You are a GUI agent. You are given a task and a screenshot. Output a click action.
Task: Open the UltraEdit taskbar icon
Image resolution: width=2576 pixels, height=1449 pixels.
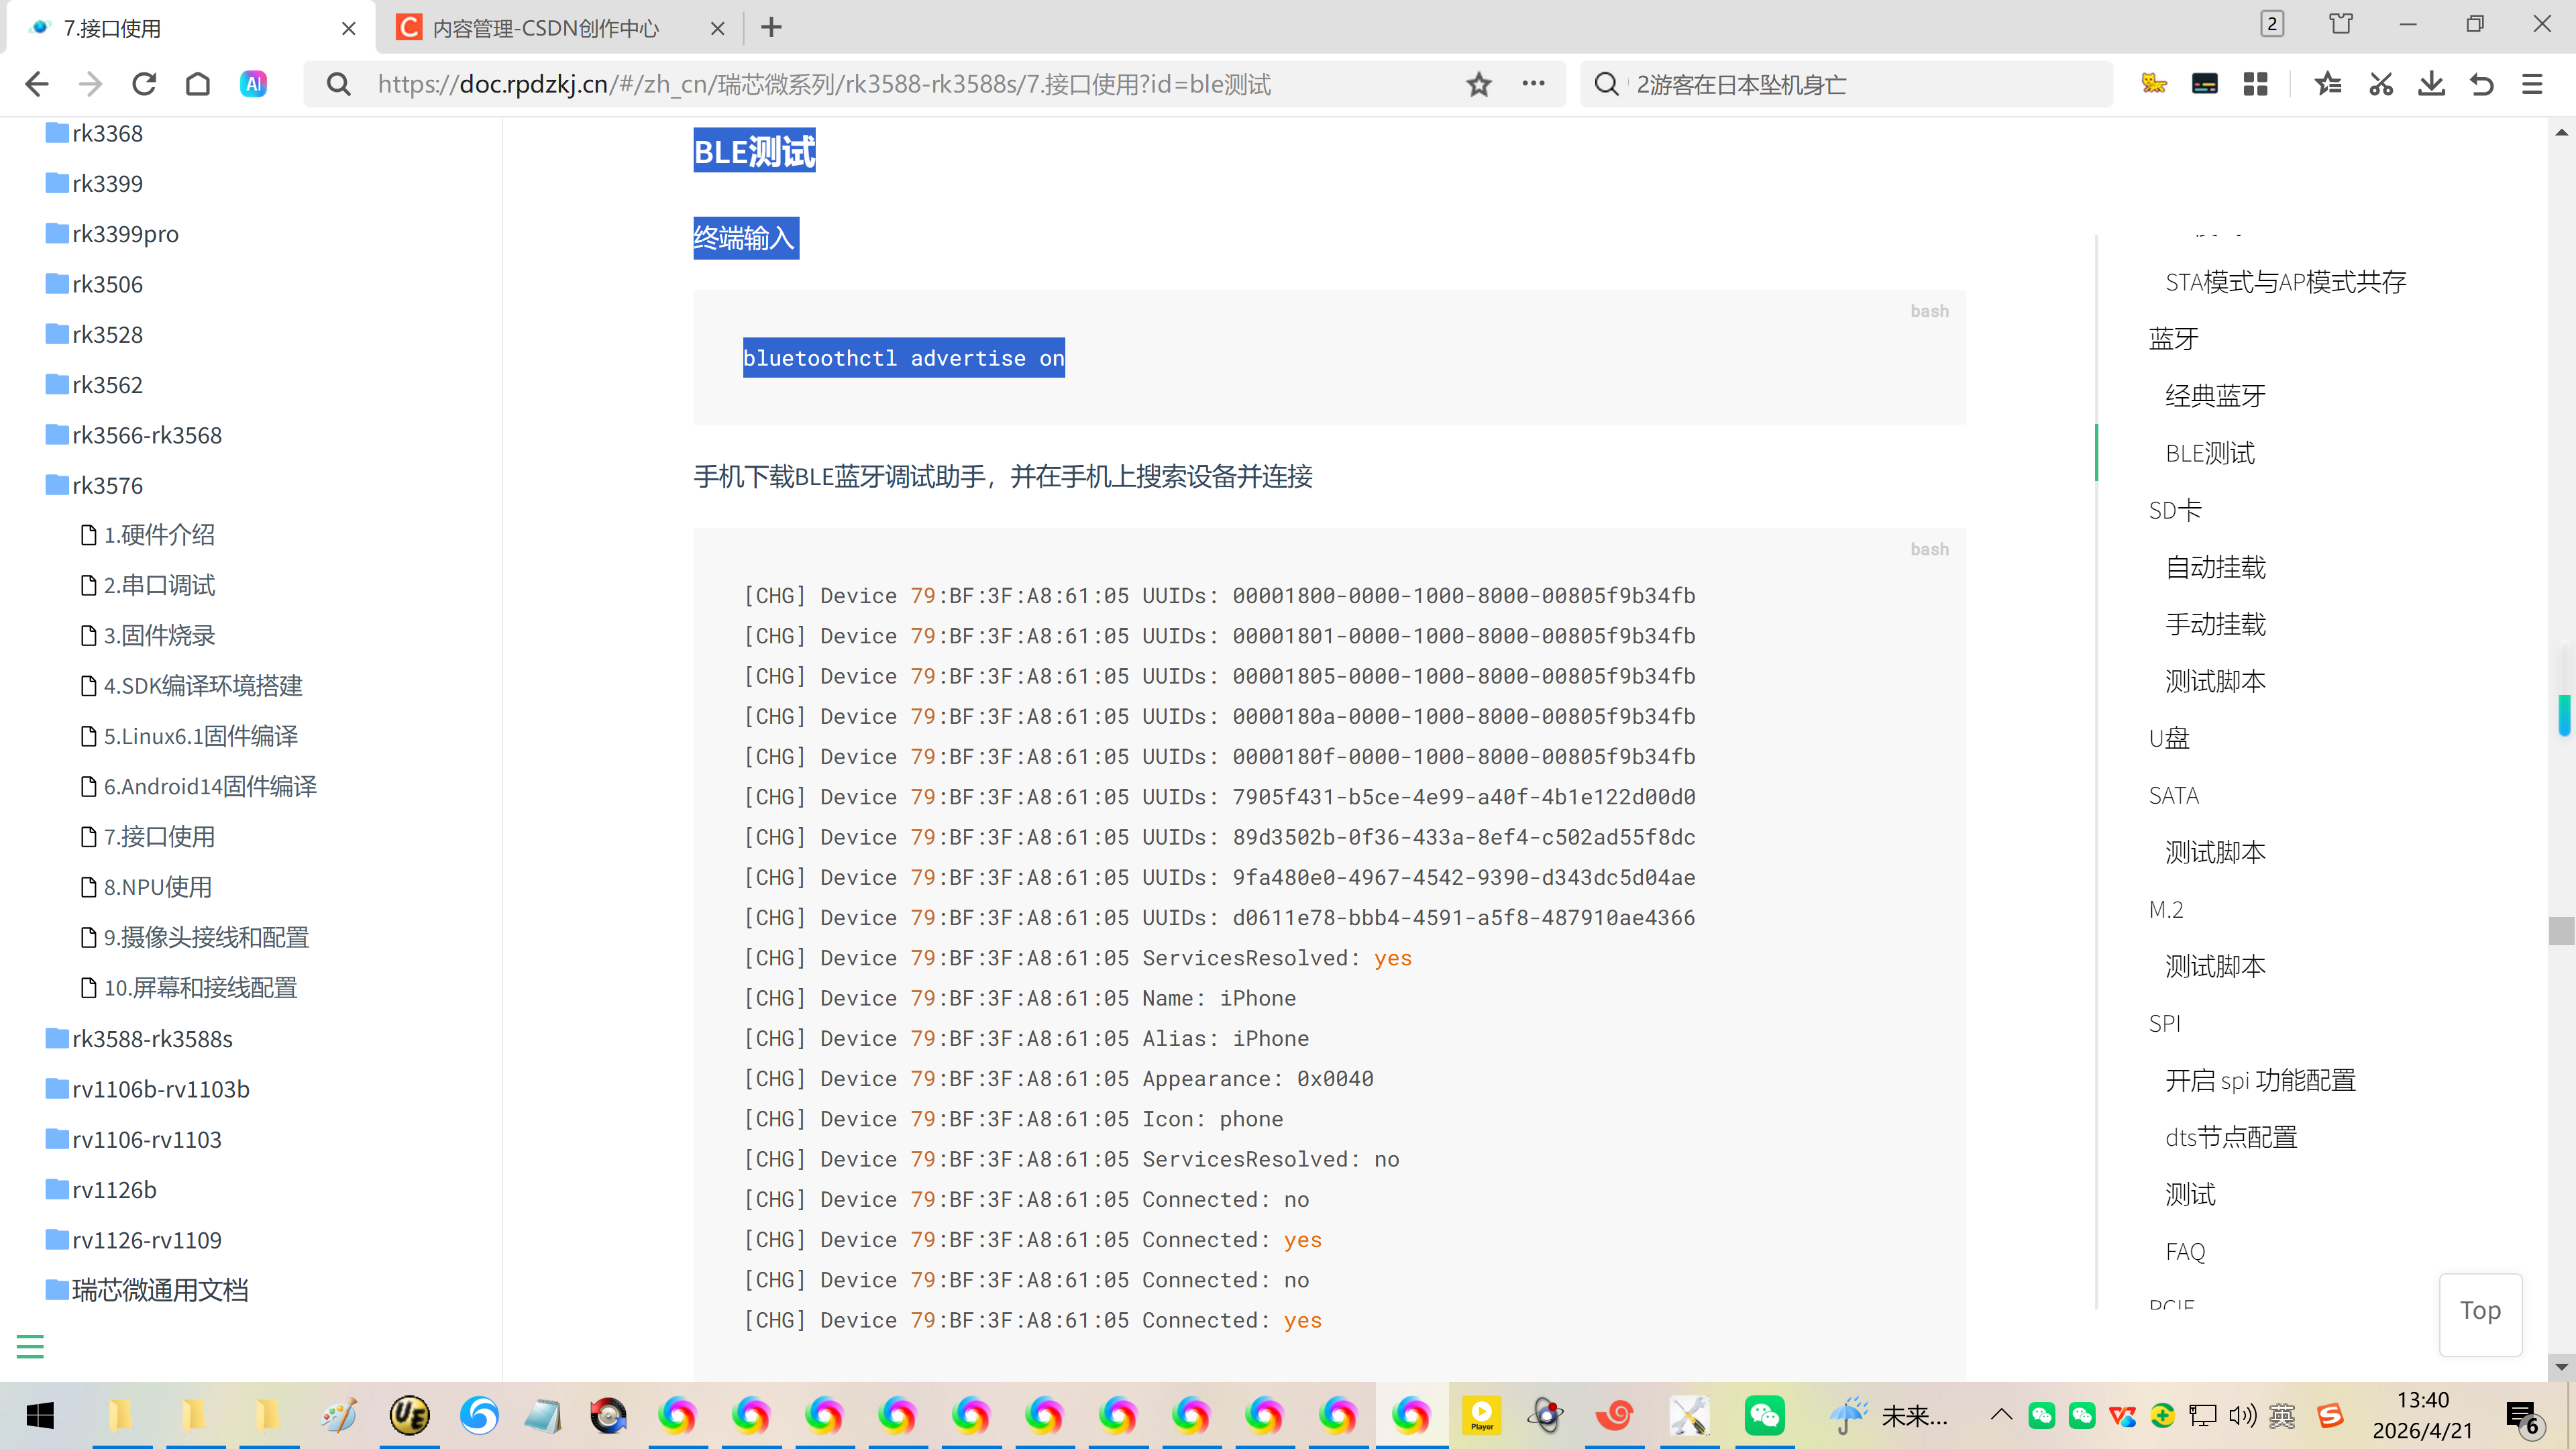pos(409,1415)
